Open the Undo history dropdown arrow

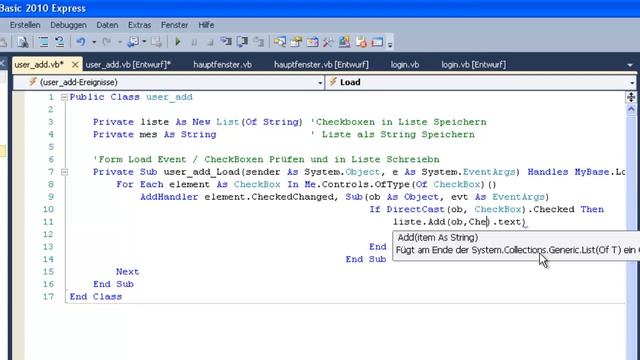(x=94, y=42)
